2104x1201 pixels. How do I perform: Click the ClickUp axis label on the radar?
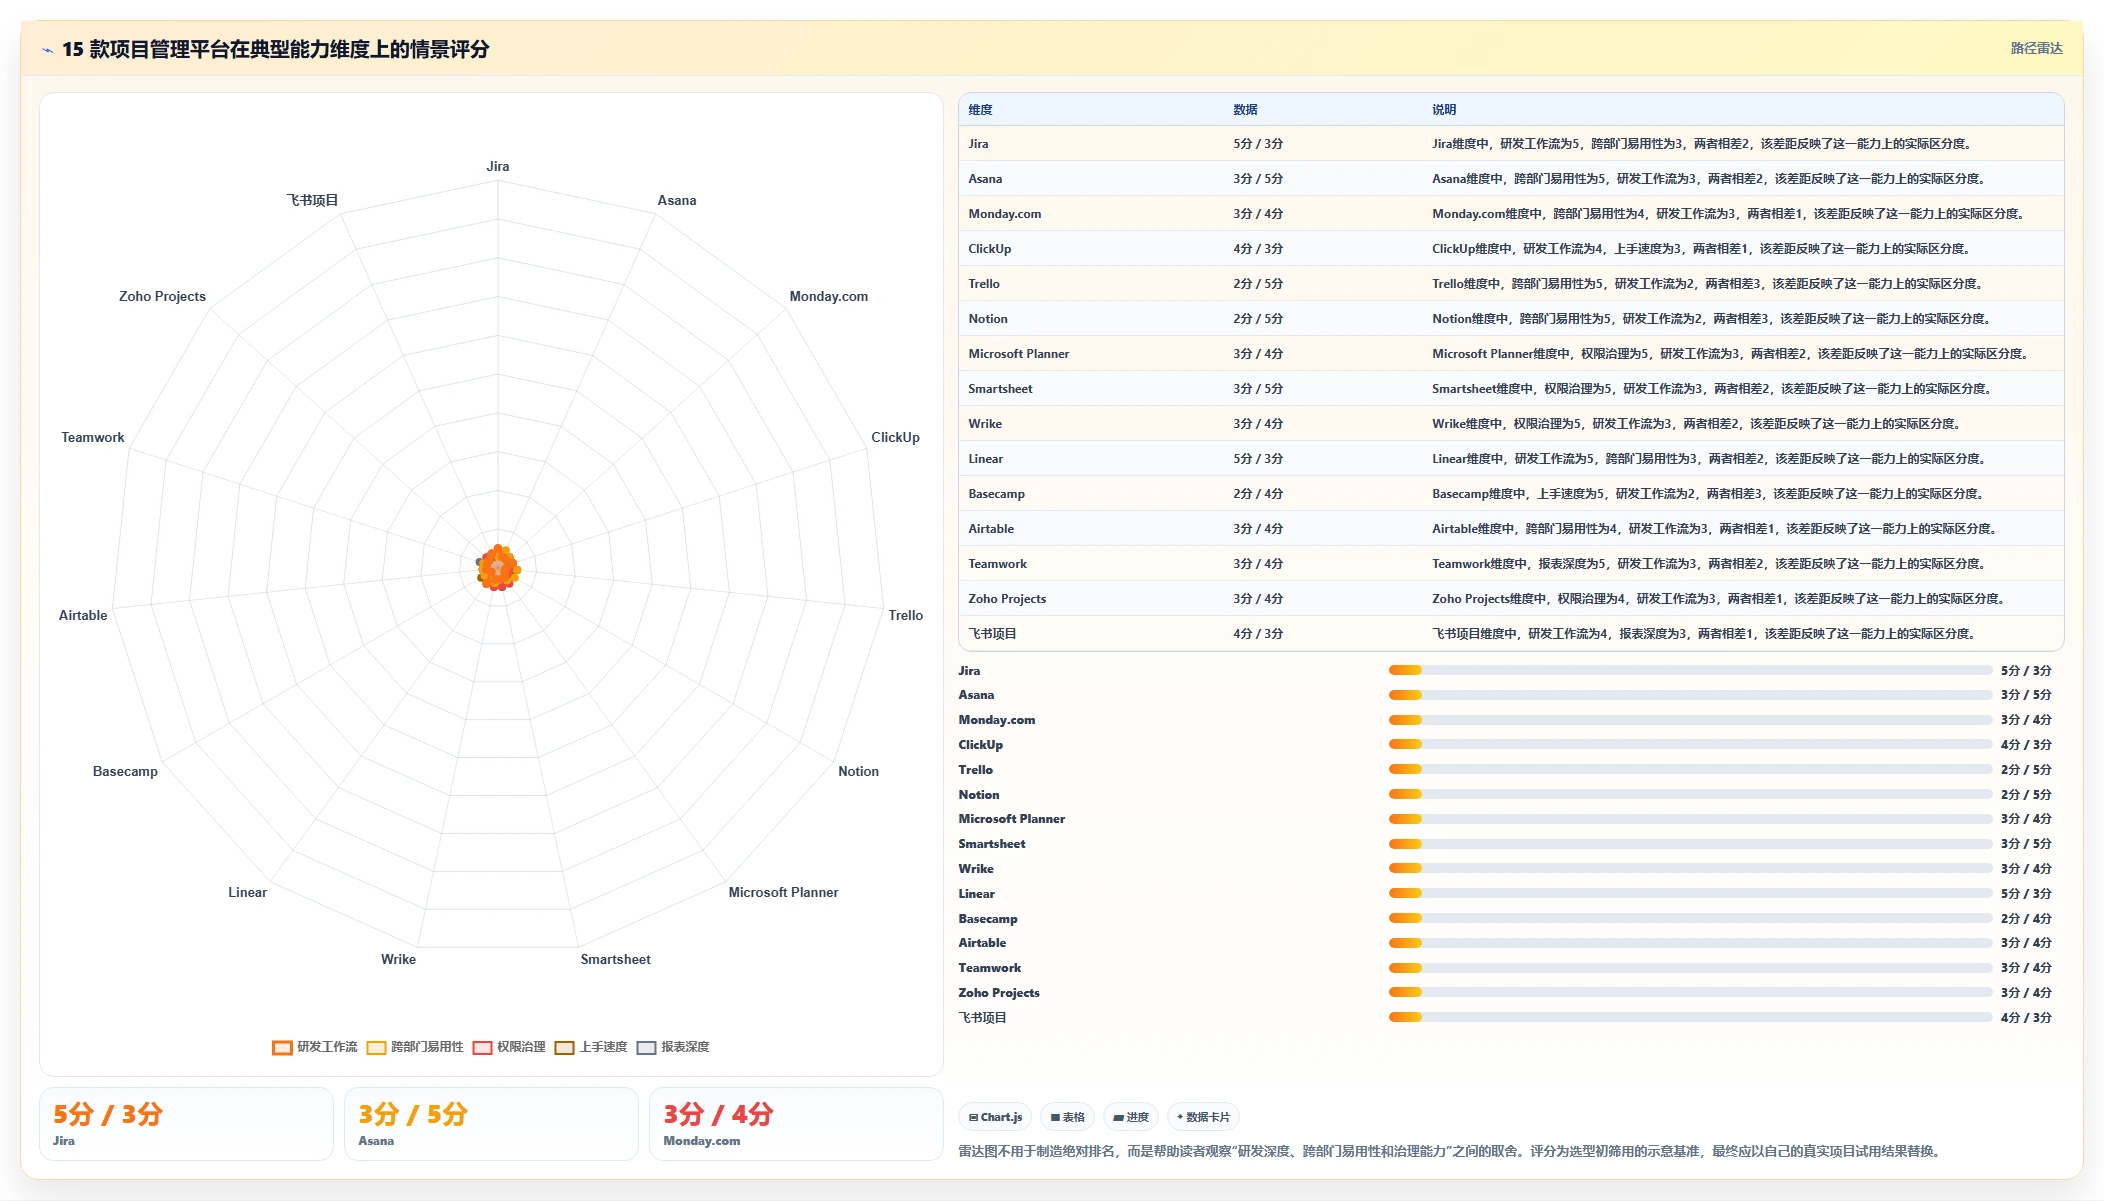[895, 438]
